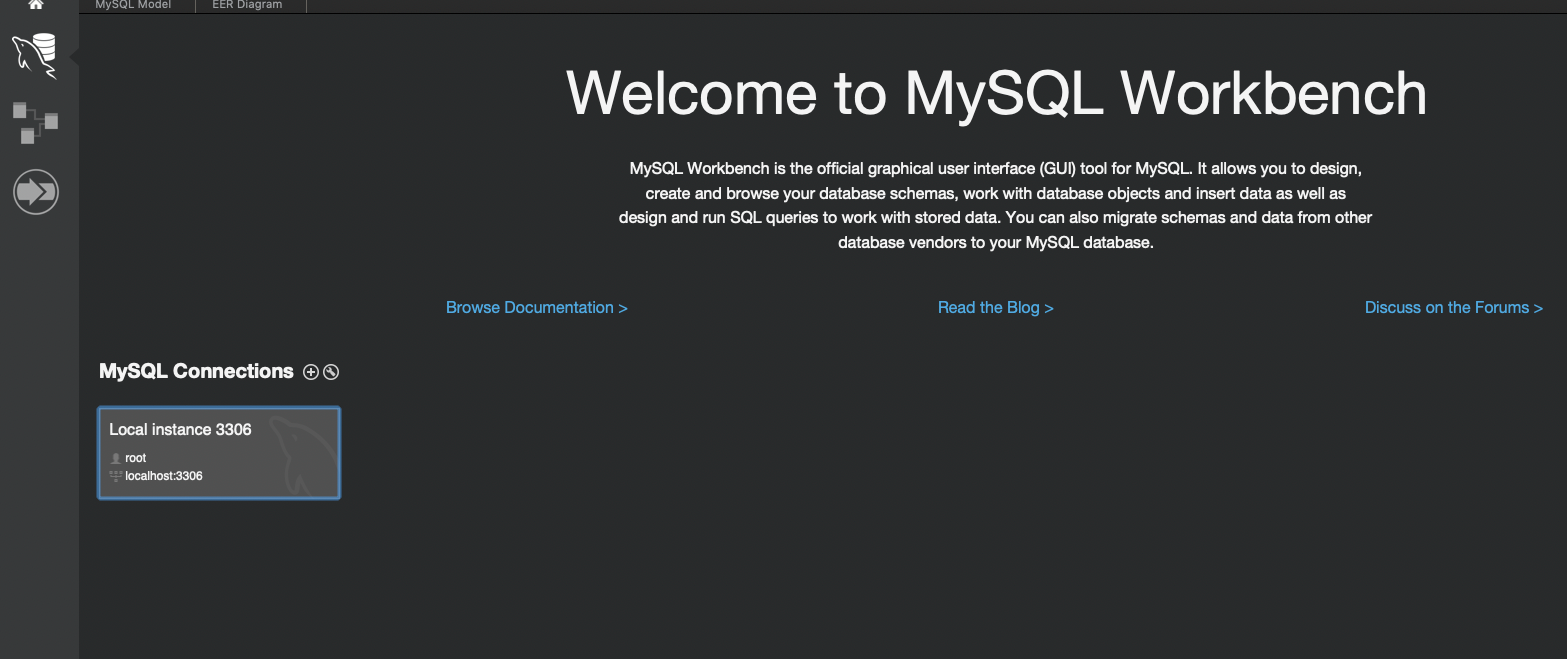Open the Discuss on the Forums link
The width and height of the screenshot is (1567, 659).
[1454, 308]
